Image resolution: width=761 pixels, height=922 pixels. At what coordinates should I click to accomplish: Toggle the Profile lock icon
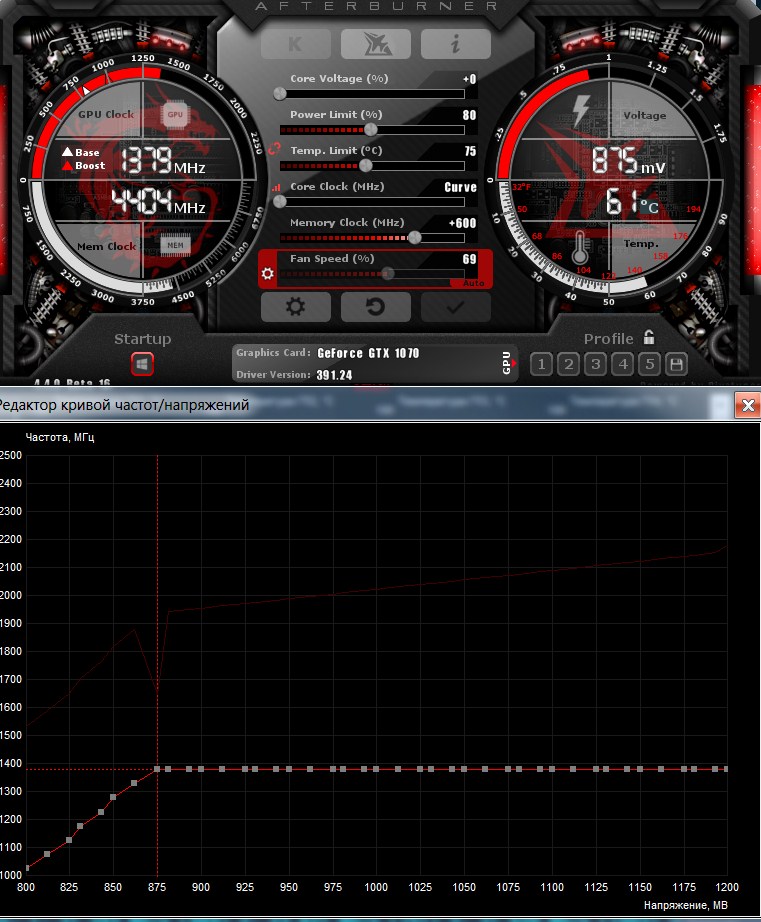coord(648,338)
